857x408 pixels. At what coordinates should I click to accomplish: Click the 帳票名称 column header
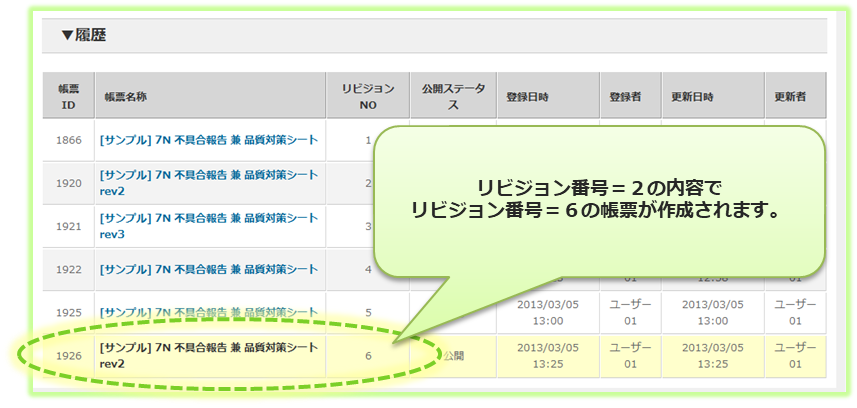125,98
